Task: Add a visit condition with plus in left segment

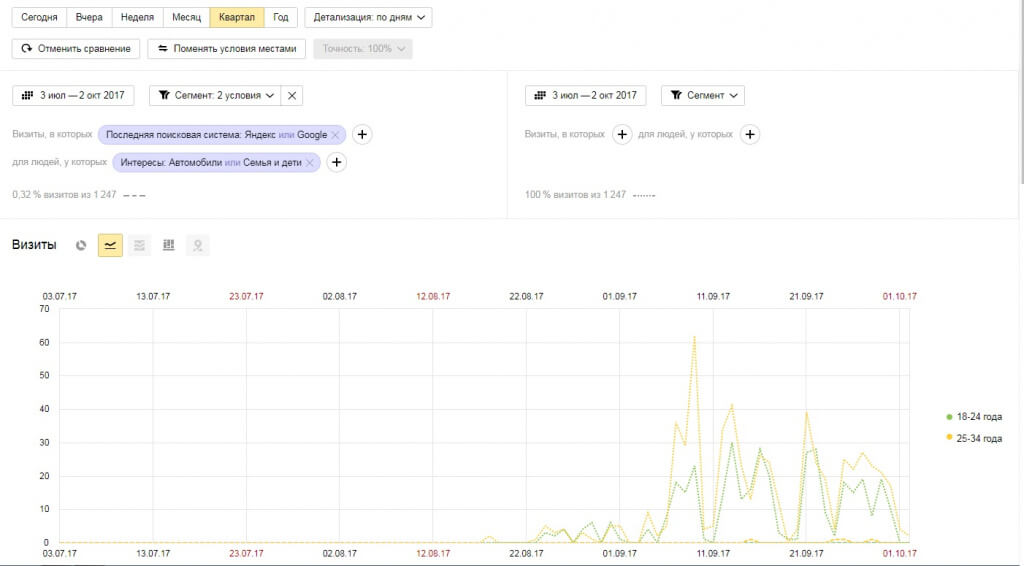Action: click(362, 135)
